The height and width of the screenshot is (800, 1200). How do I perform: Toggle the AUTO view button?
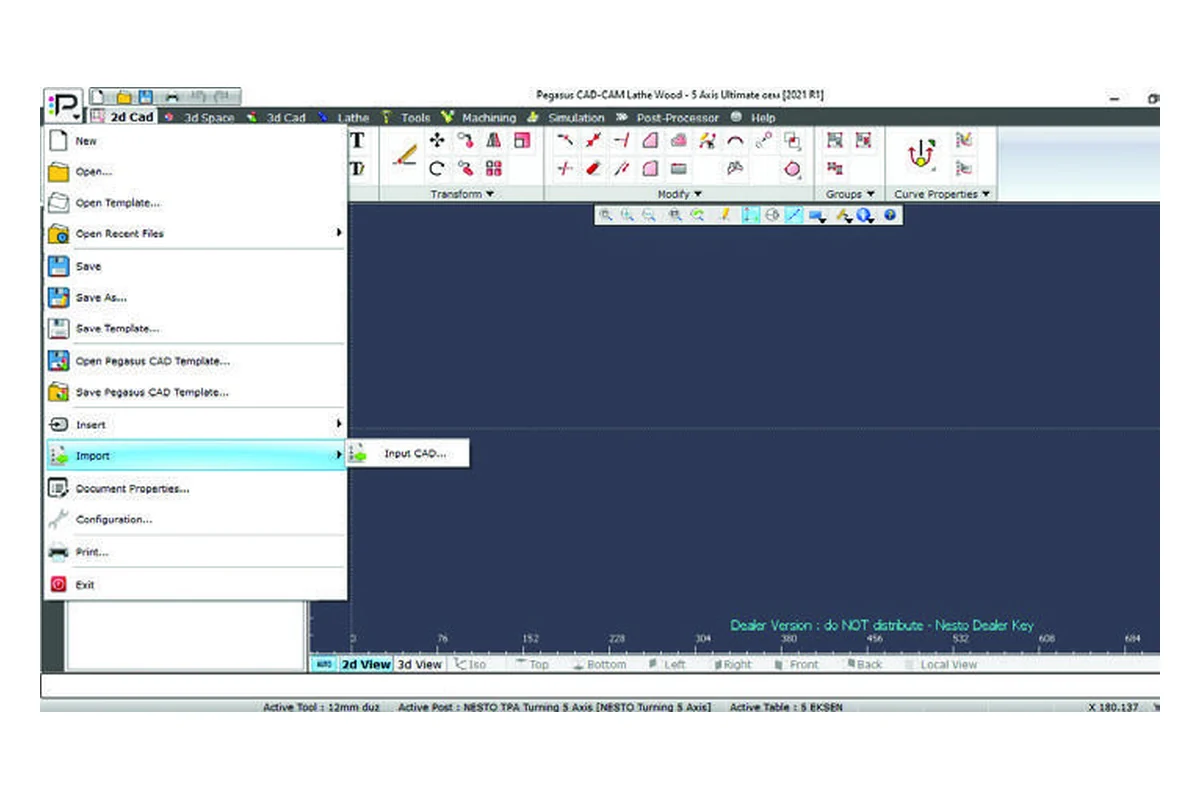325,664
